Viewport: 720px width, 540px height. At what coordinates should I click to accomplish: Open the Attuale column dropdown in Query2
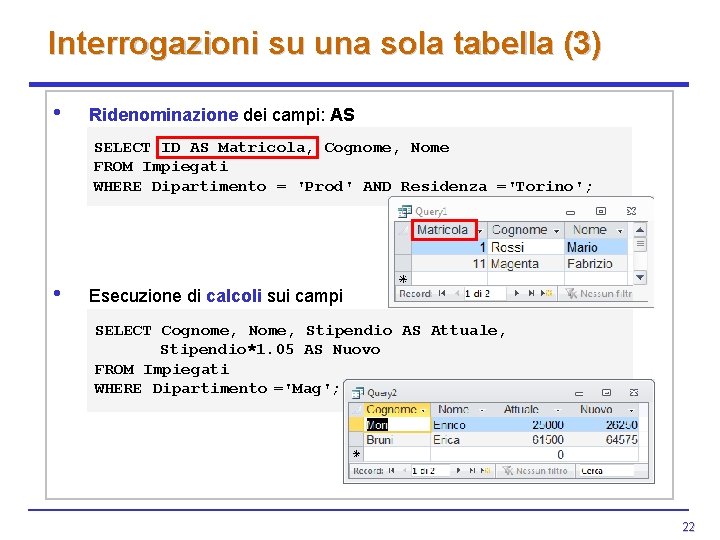(558, 410)
